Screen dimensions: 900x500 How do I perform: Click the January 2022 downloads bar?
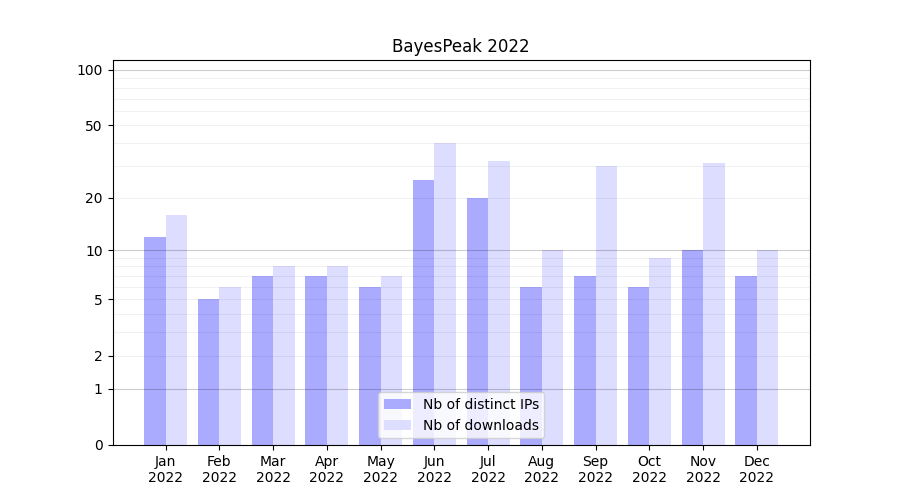pos(176,329)
